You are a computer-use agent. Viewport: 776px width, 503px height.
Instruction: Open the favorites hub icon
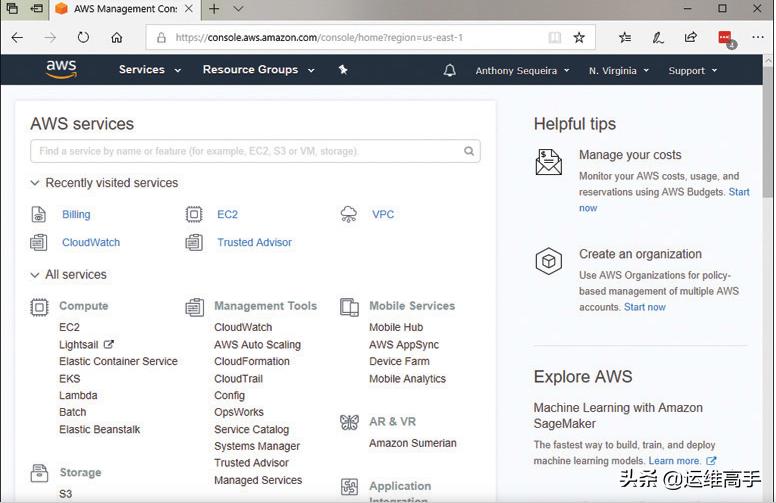tap(625, 38)
